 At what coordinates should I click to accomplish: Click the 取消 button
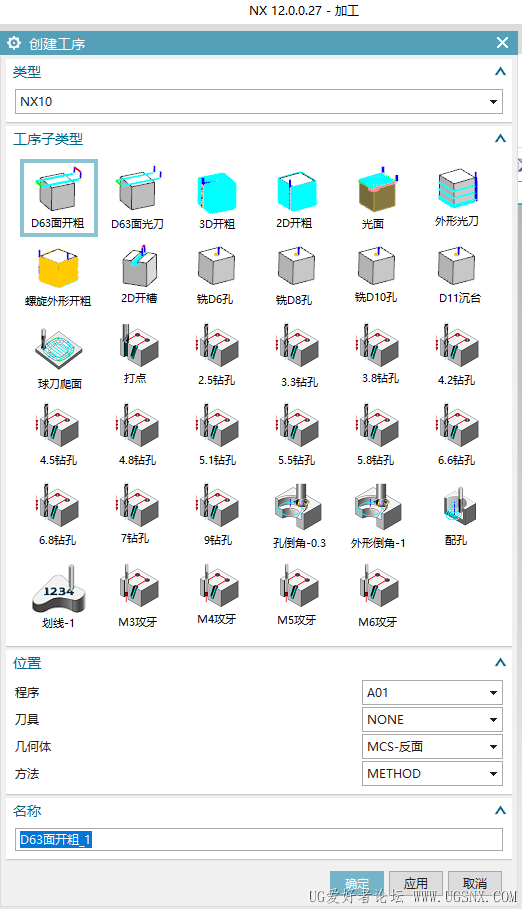(x=475, y=883)
